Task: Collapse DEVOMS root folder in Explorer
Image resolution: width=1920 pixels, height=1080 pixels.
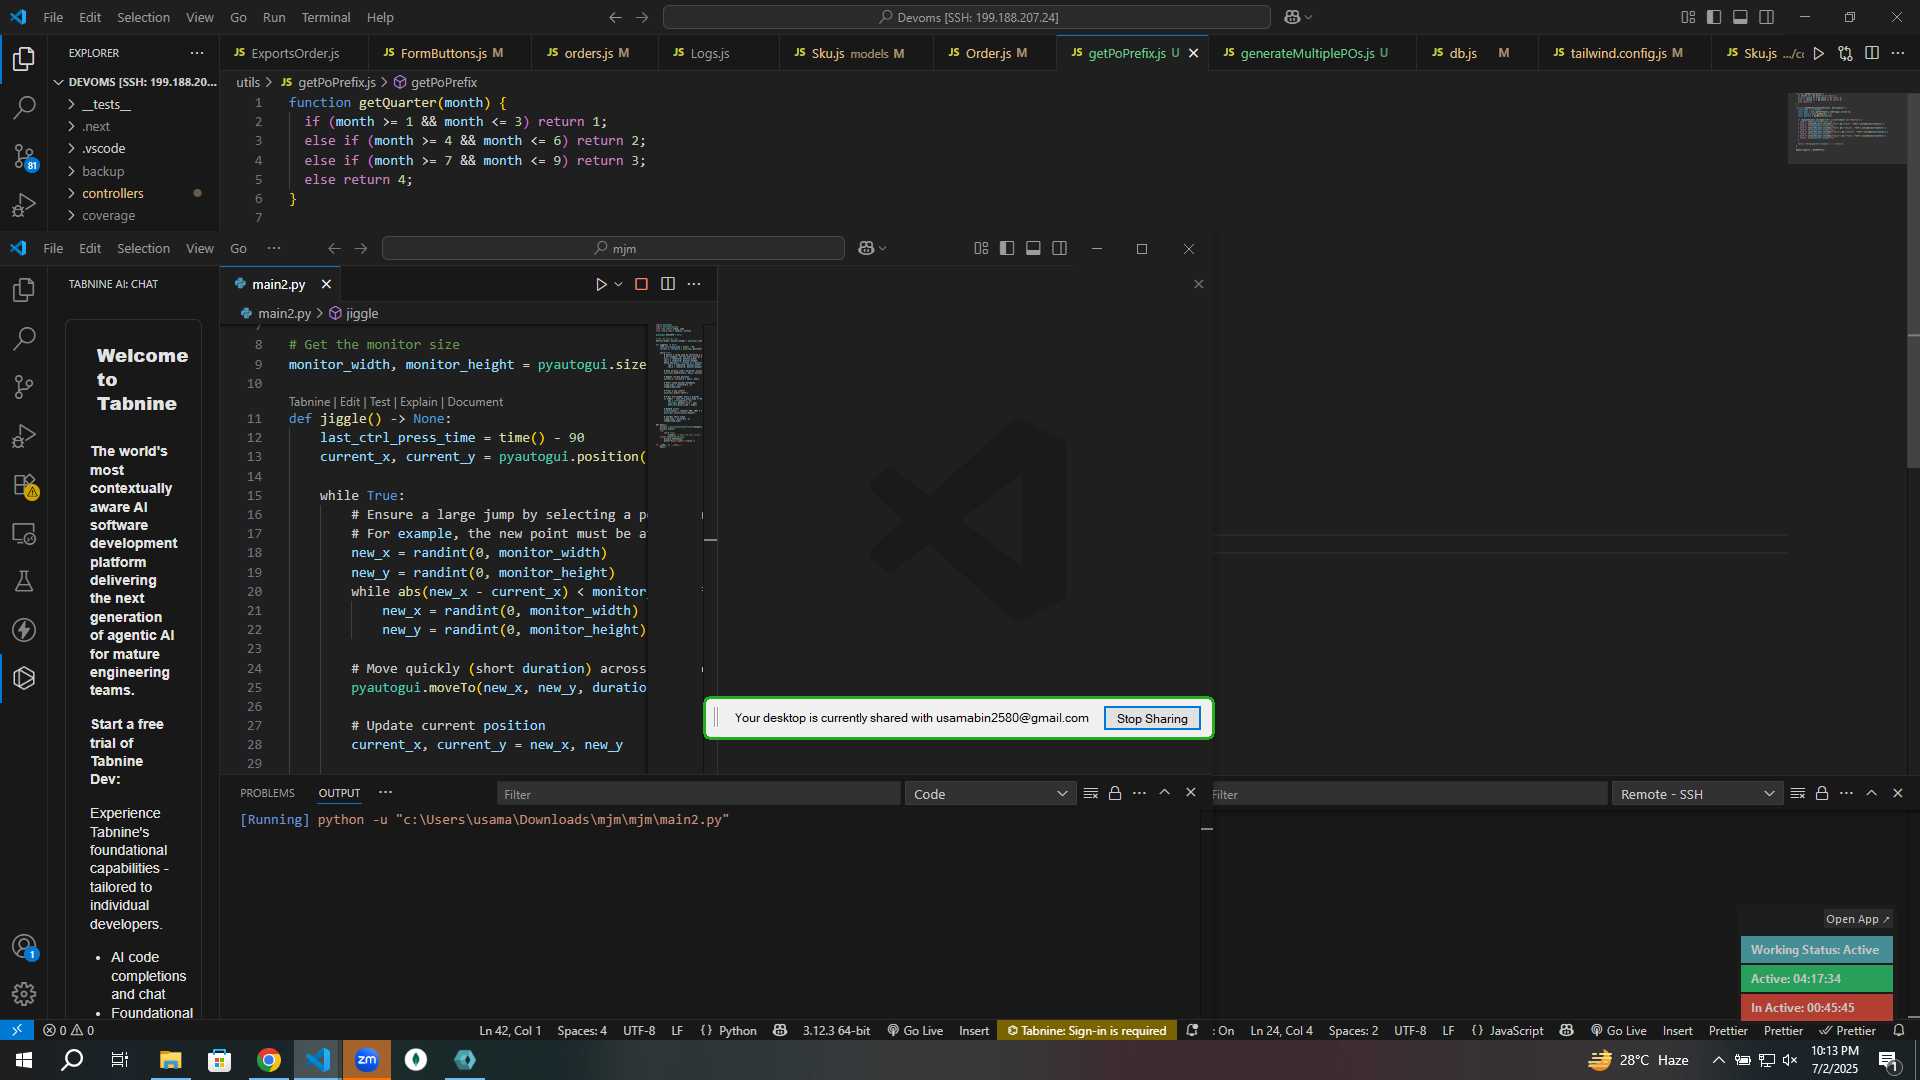Action: 135,82
